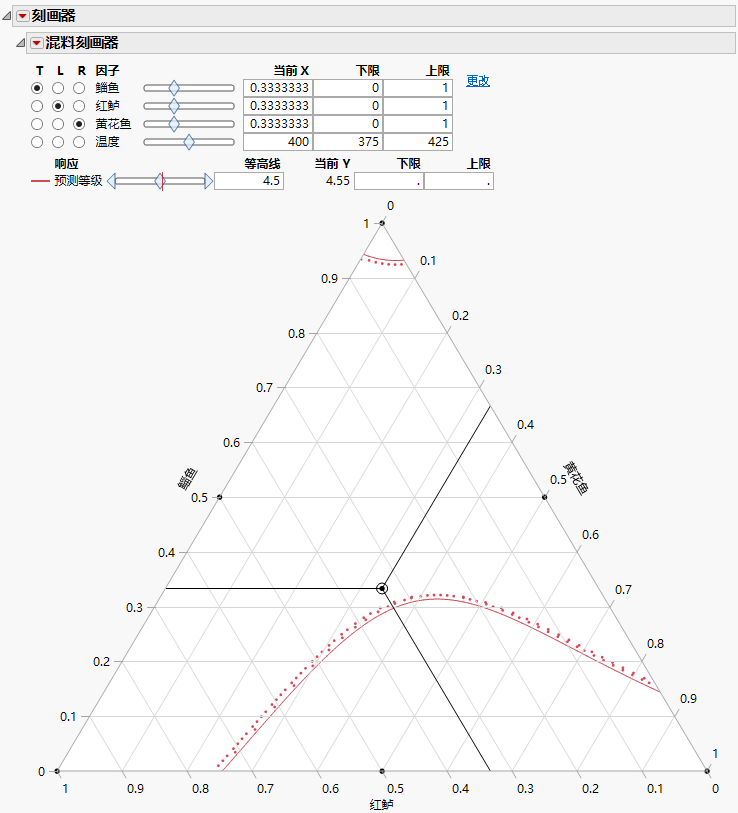The width and height of the screenshot is (738, 813).
Task: Edit the contour value 4.5 field
Action: pos(249,181)
